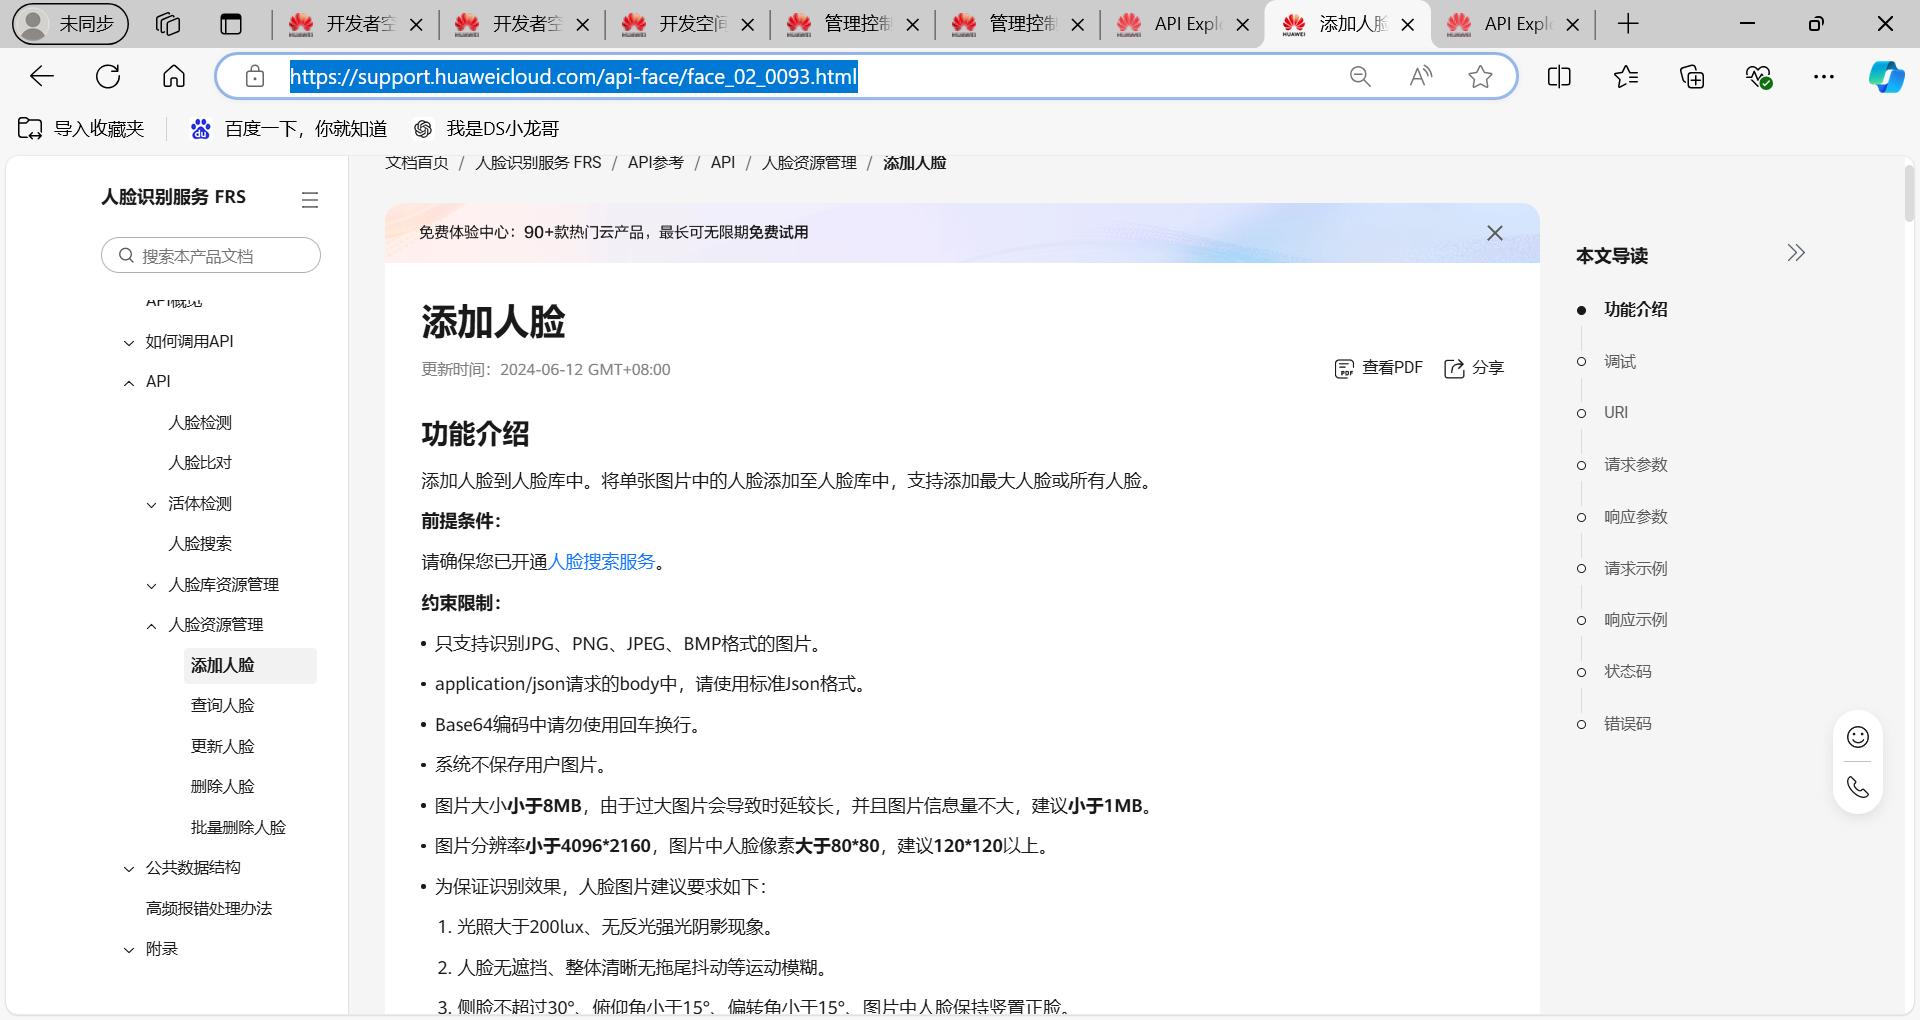Click the browser refresh button
The width and height of the screenshot is (1920, 1020).
[x=108, y=77]
